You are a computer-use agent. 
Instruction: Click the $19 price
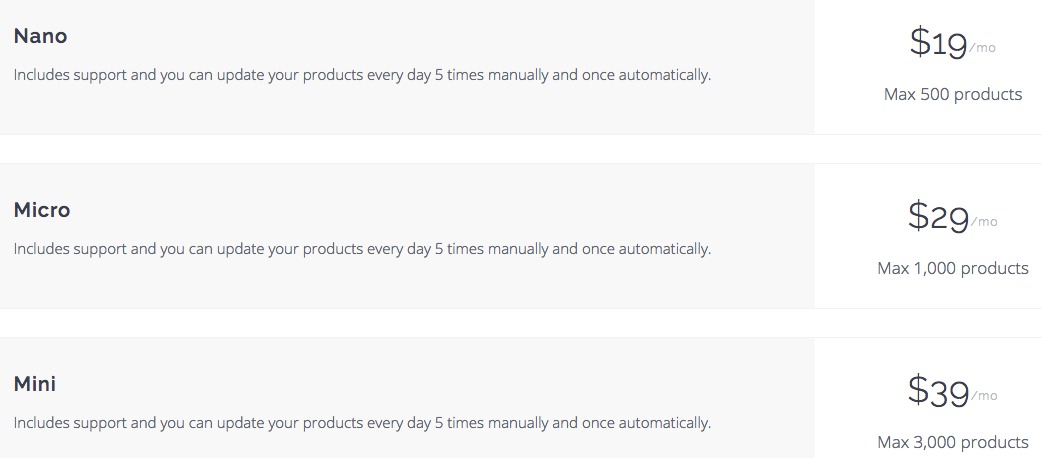point(938,43)
